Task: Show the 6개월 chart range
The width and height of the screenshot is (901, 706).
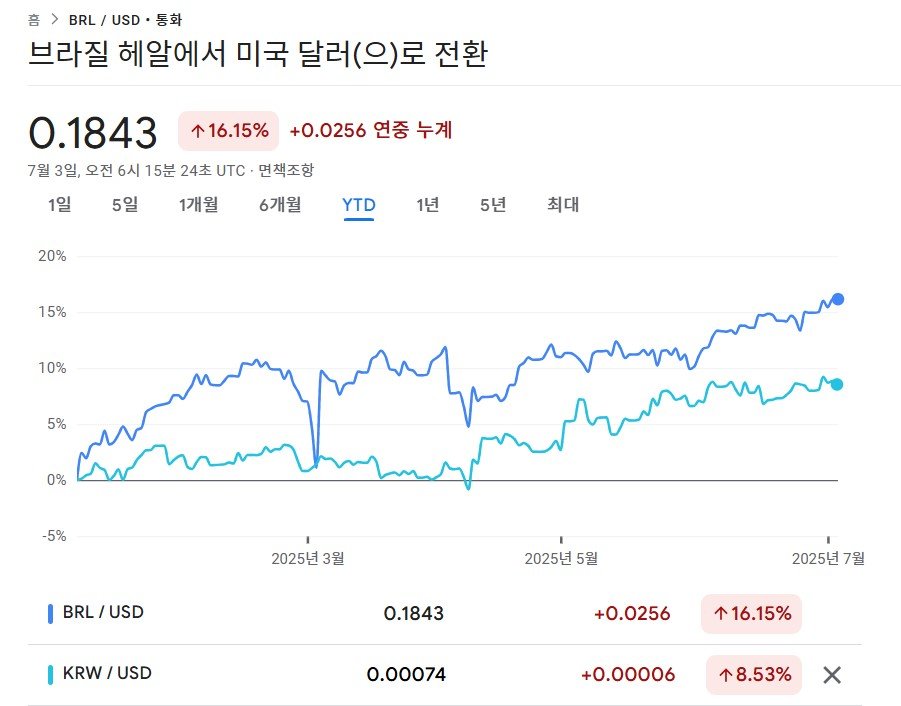Action: [x=280, y=205]
